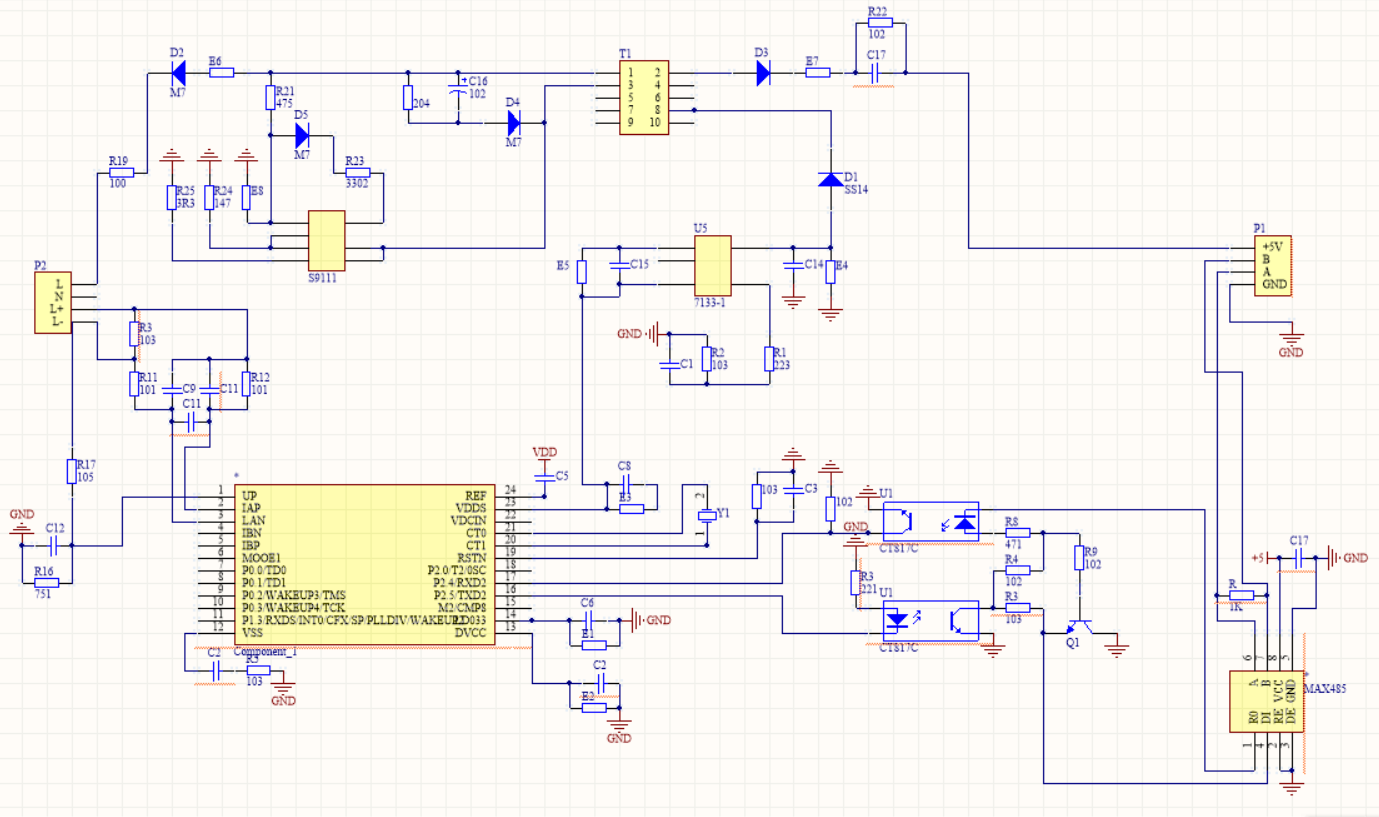The width and height of the screenshot is (1379, 817).
Task: Select the "P2.4/RXD2" pin label
Action: (459, 583)
